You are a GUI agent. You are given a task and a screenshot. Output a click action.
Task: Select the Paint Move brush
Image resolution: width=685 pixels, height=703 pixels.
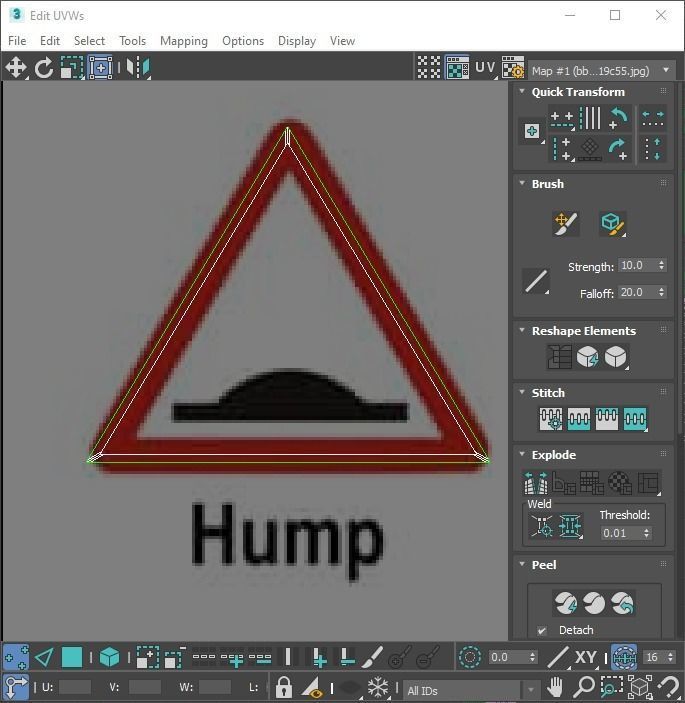click(566, 223)
